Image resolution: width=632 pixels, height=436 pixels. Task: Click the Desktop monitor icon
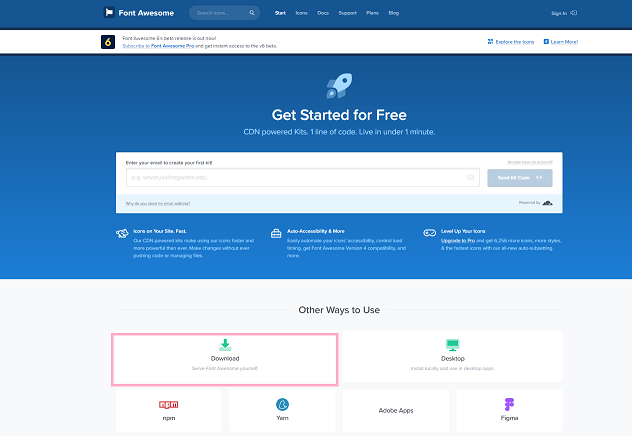pyautogui.click(x=453, y=345)
